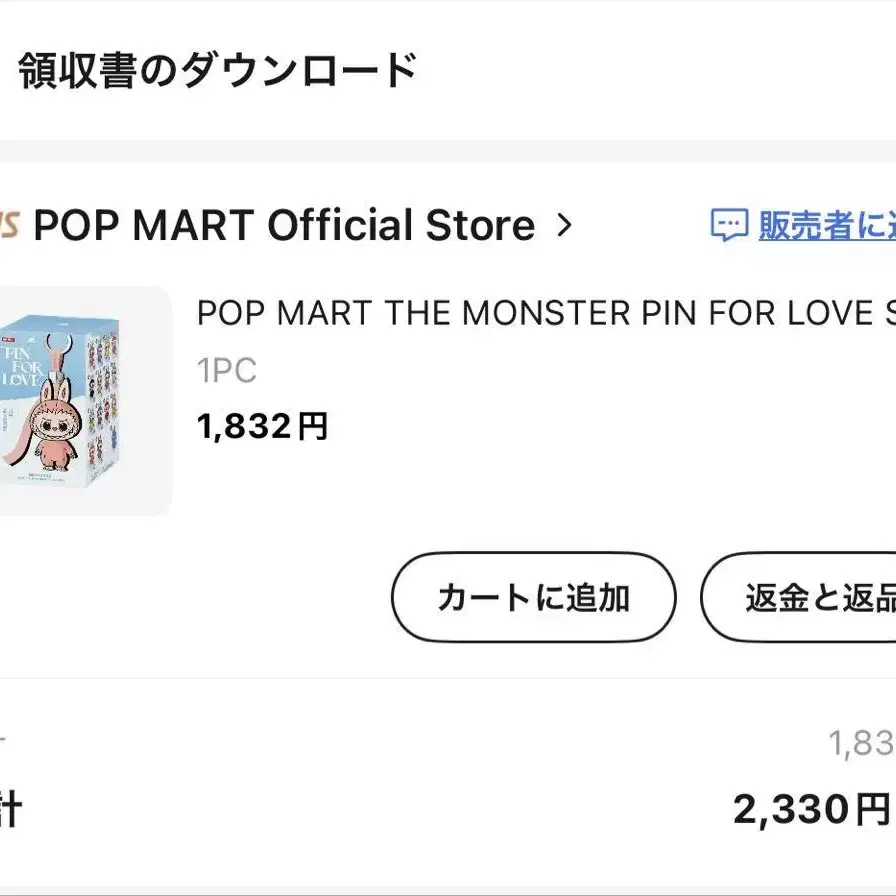Open the POP MART Official Store page
The image size is (896, 896).
(x=283, y=226)
